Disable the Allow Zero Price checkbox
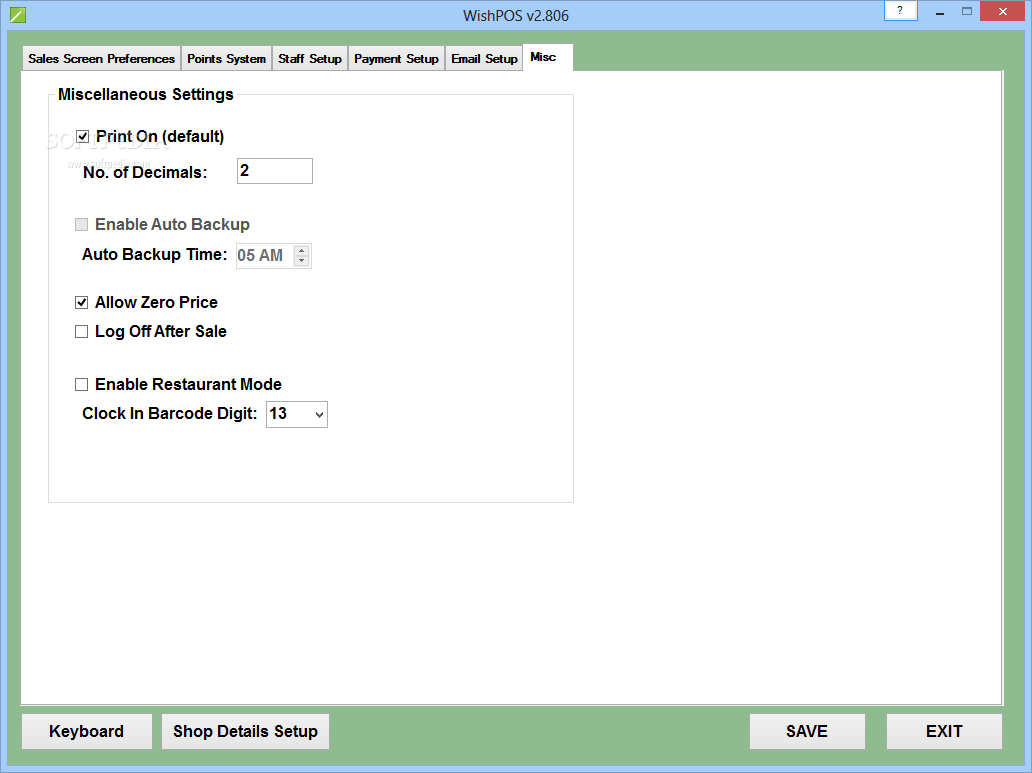The width and height of the screenshot is (1032, 773). 82,302
